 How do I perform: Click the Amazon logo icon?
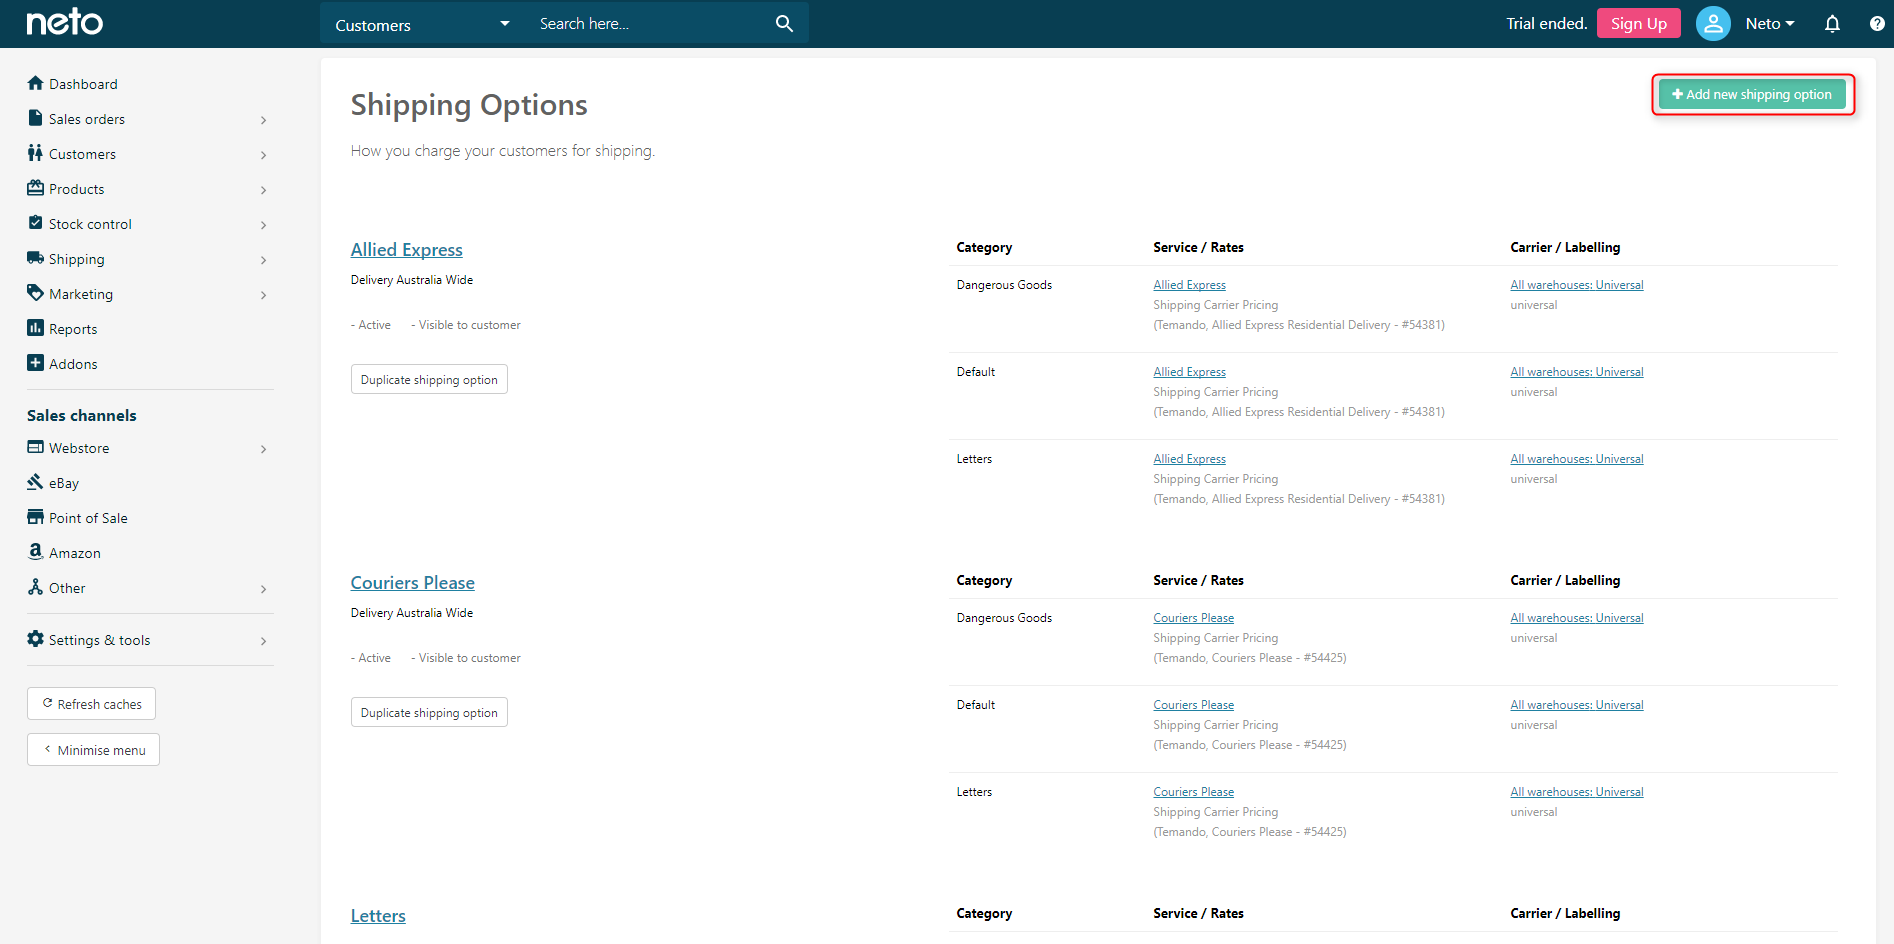36,552
